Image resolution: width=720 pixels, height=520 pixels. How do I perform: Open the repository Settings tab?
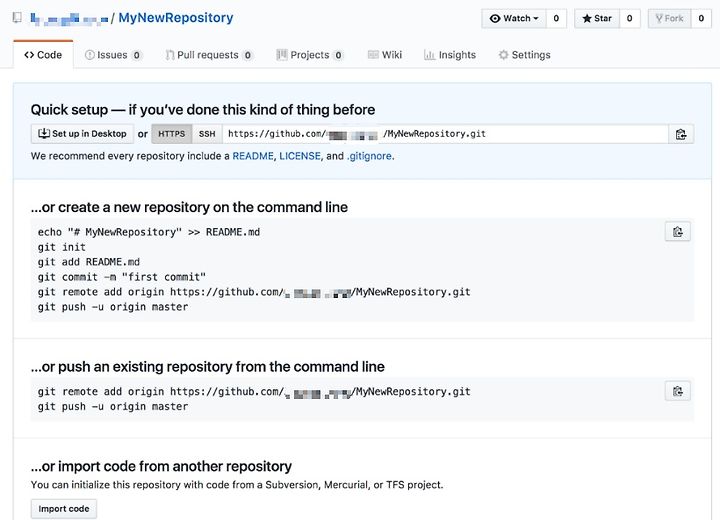click(x=524, y=55)
